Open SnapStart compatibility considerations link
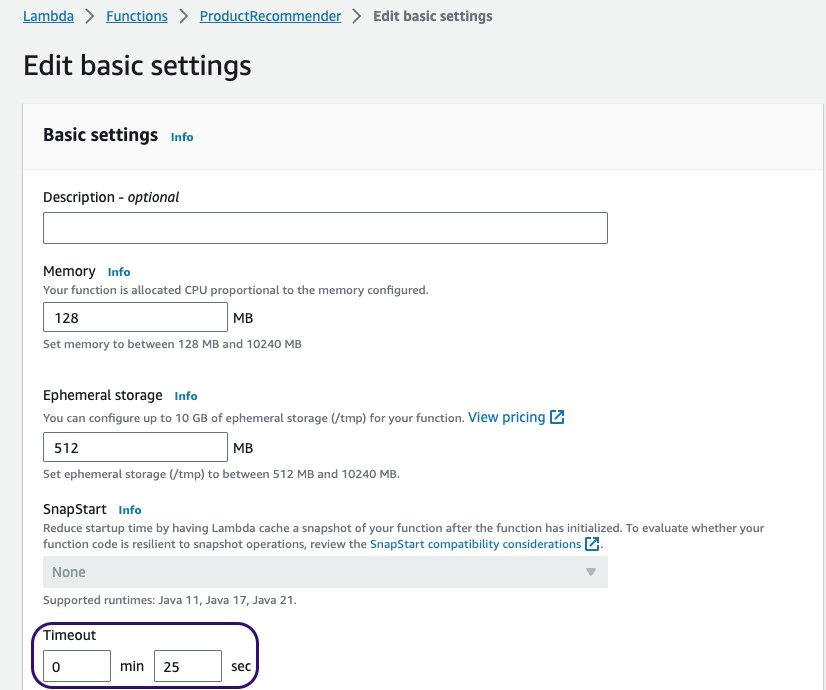 [x=475, y=544]
